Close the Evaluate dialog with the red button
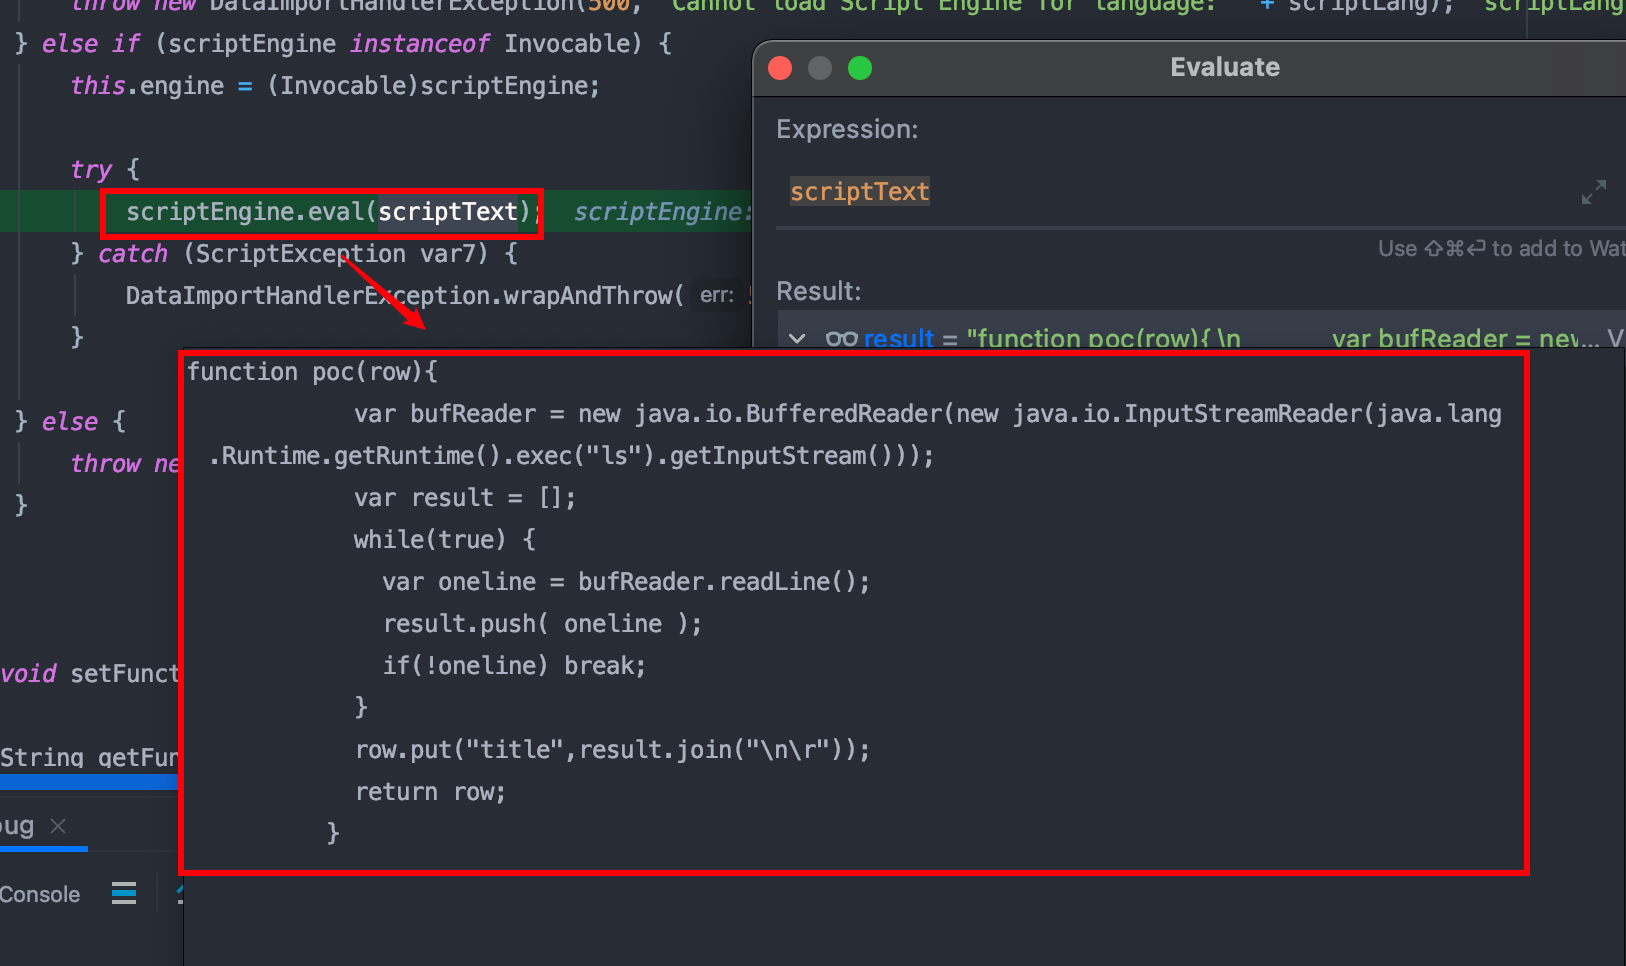Viewport: 1626px width, 966px height. 780,68
